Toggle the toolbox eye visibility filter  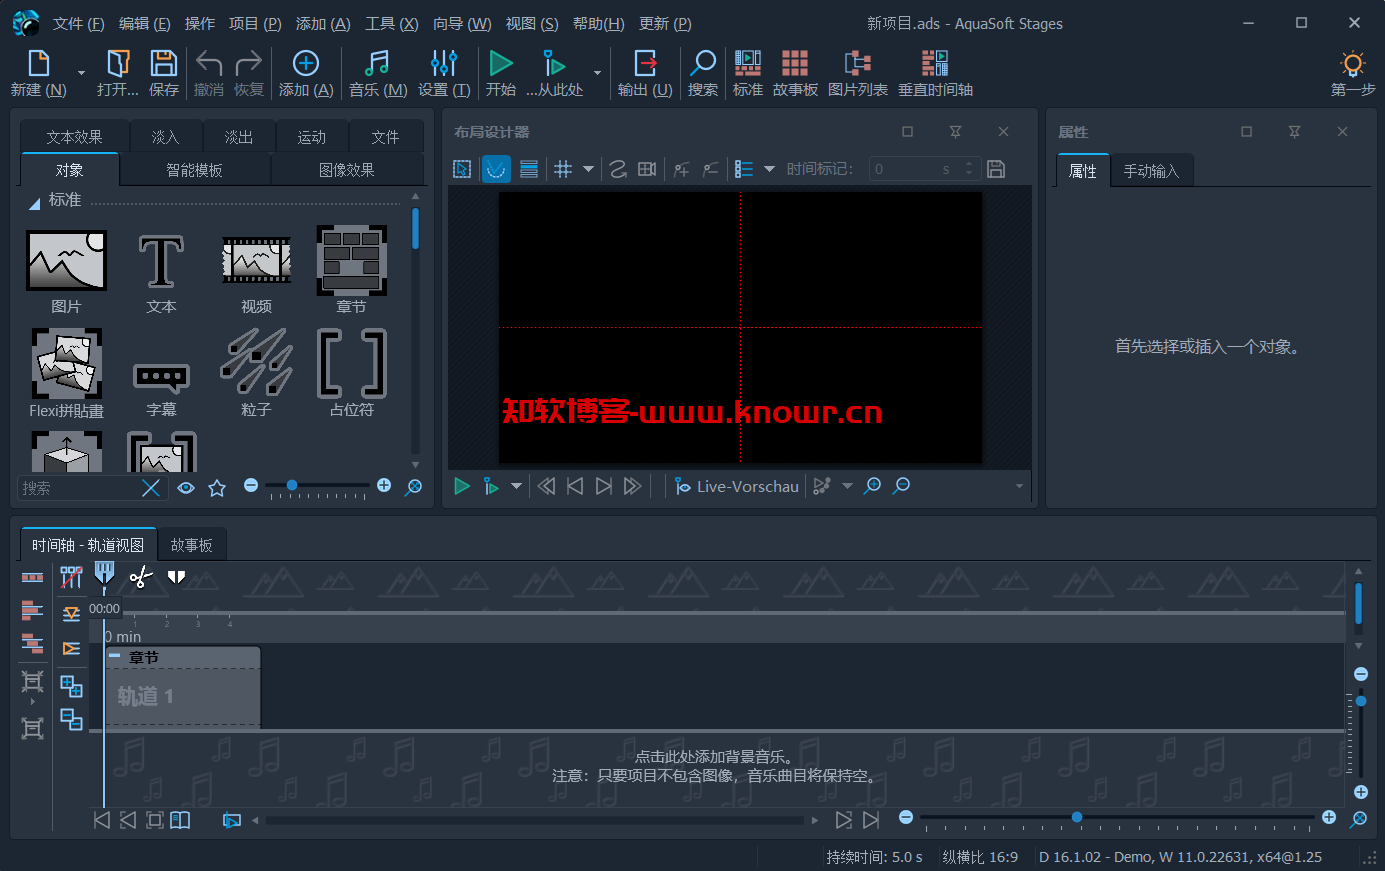coord(186,488)
